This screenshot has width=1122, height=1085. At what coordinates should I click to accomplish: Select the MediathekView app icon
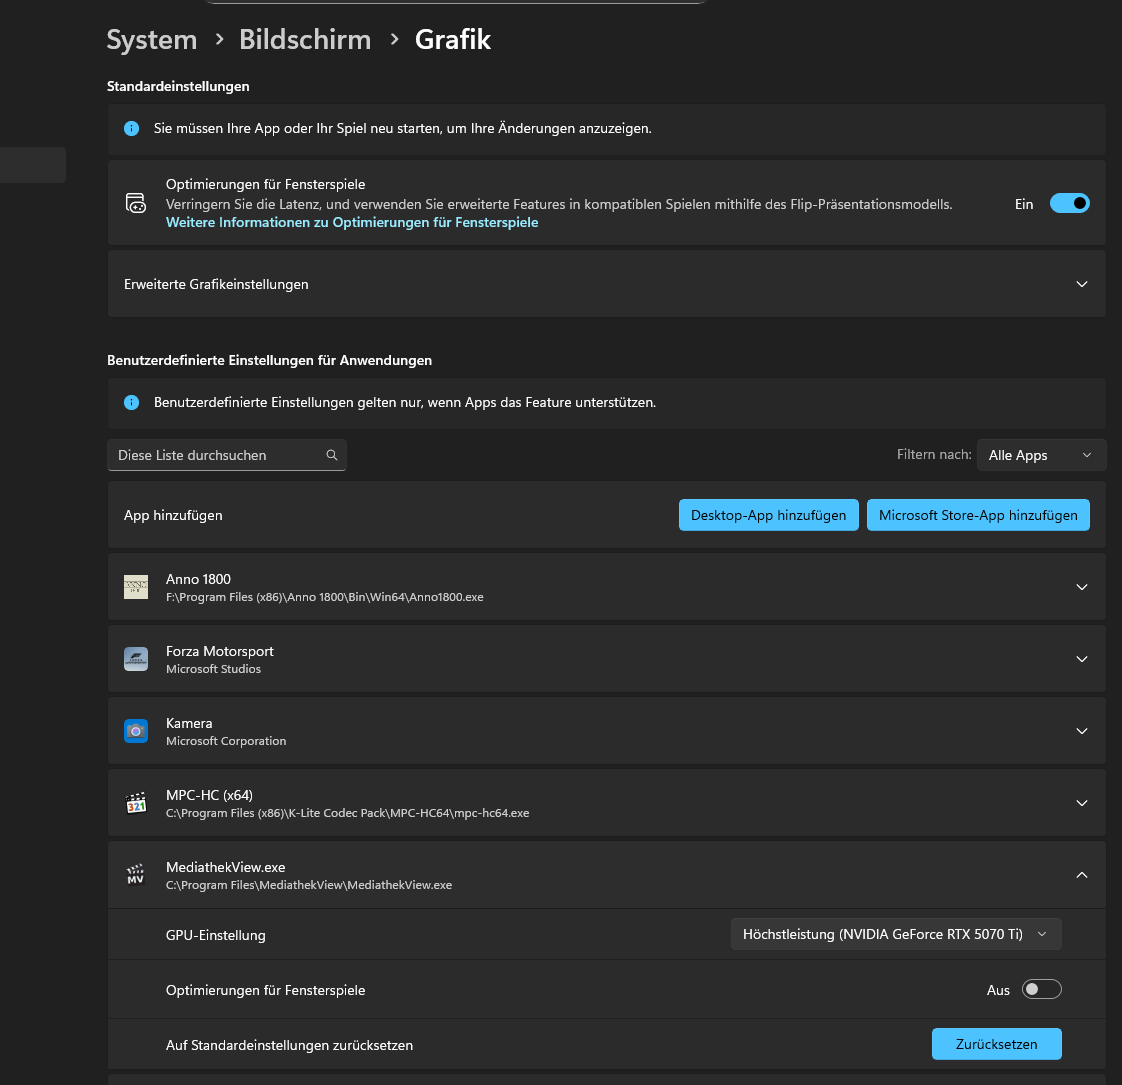(136, 875)
